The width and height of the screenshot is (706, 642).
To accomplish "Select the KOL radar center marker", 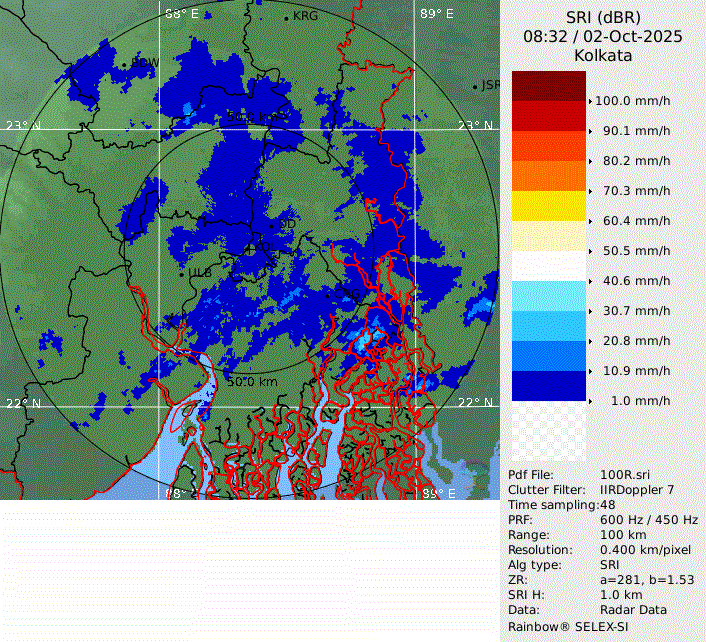I will click(250, 246).
